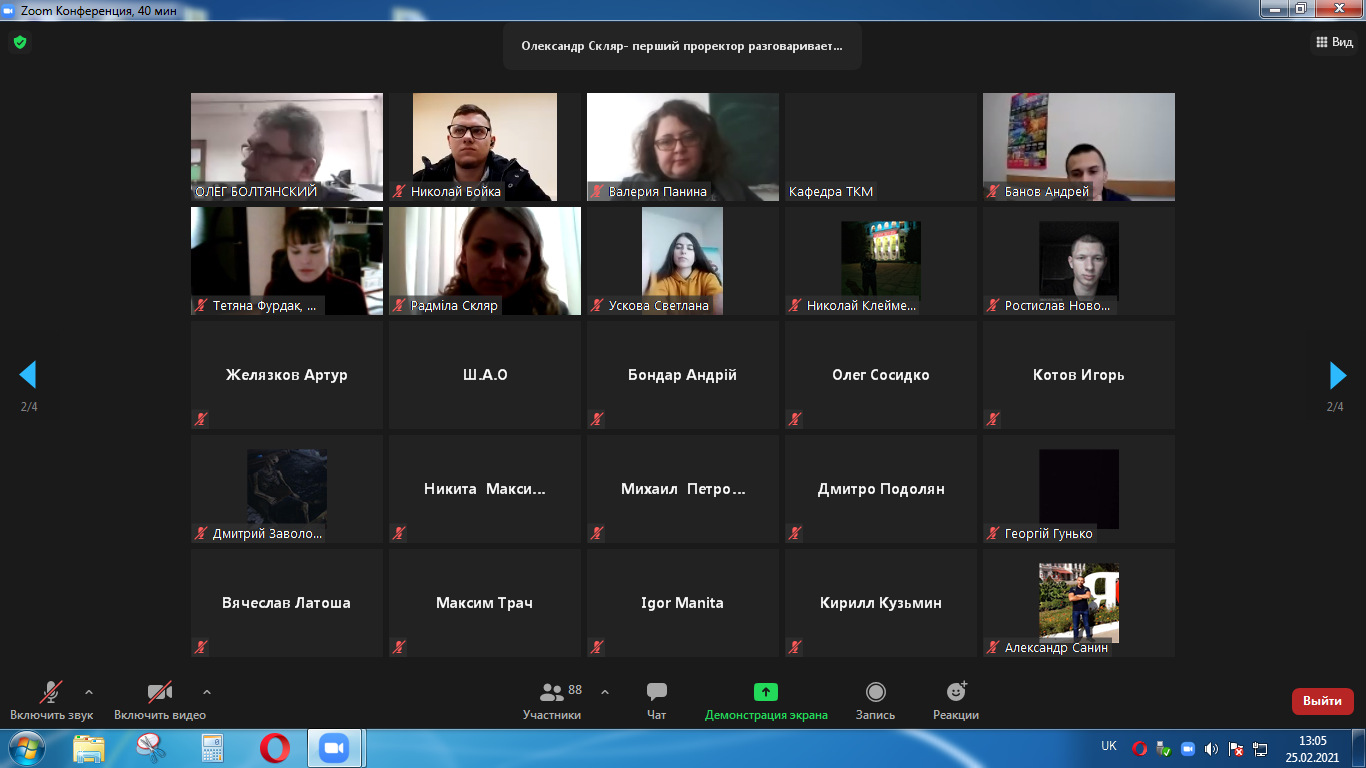Expand video options arrow beside camera
This screenshot has height=768, width=1366.
click(207, 692)
